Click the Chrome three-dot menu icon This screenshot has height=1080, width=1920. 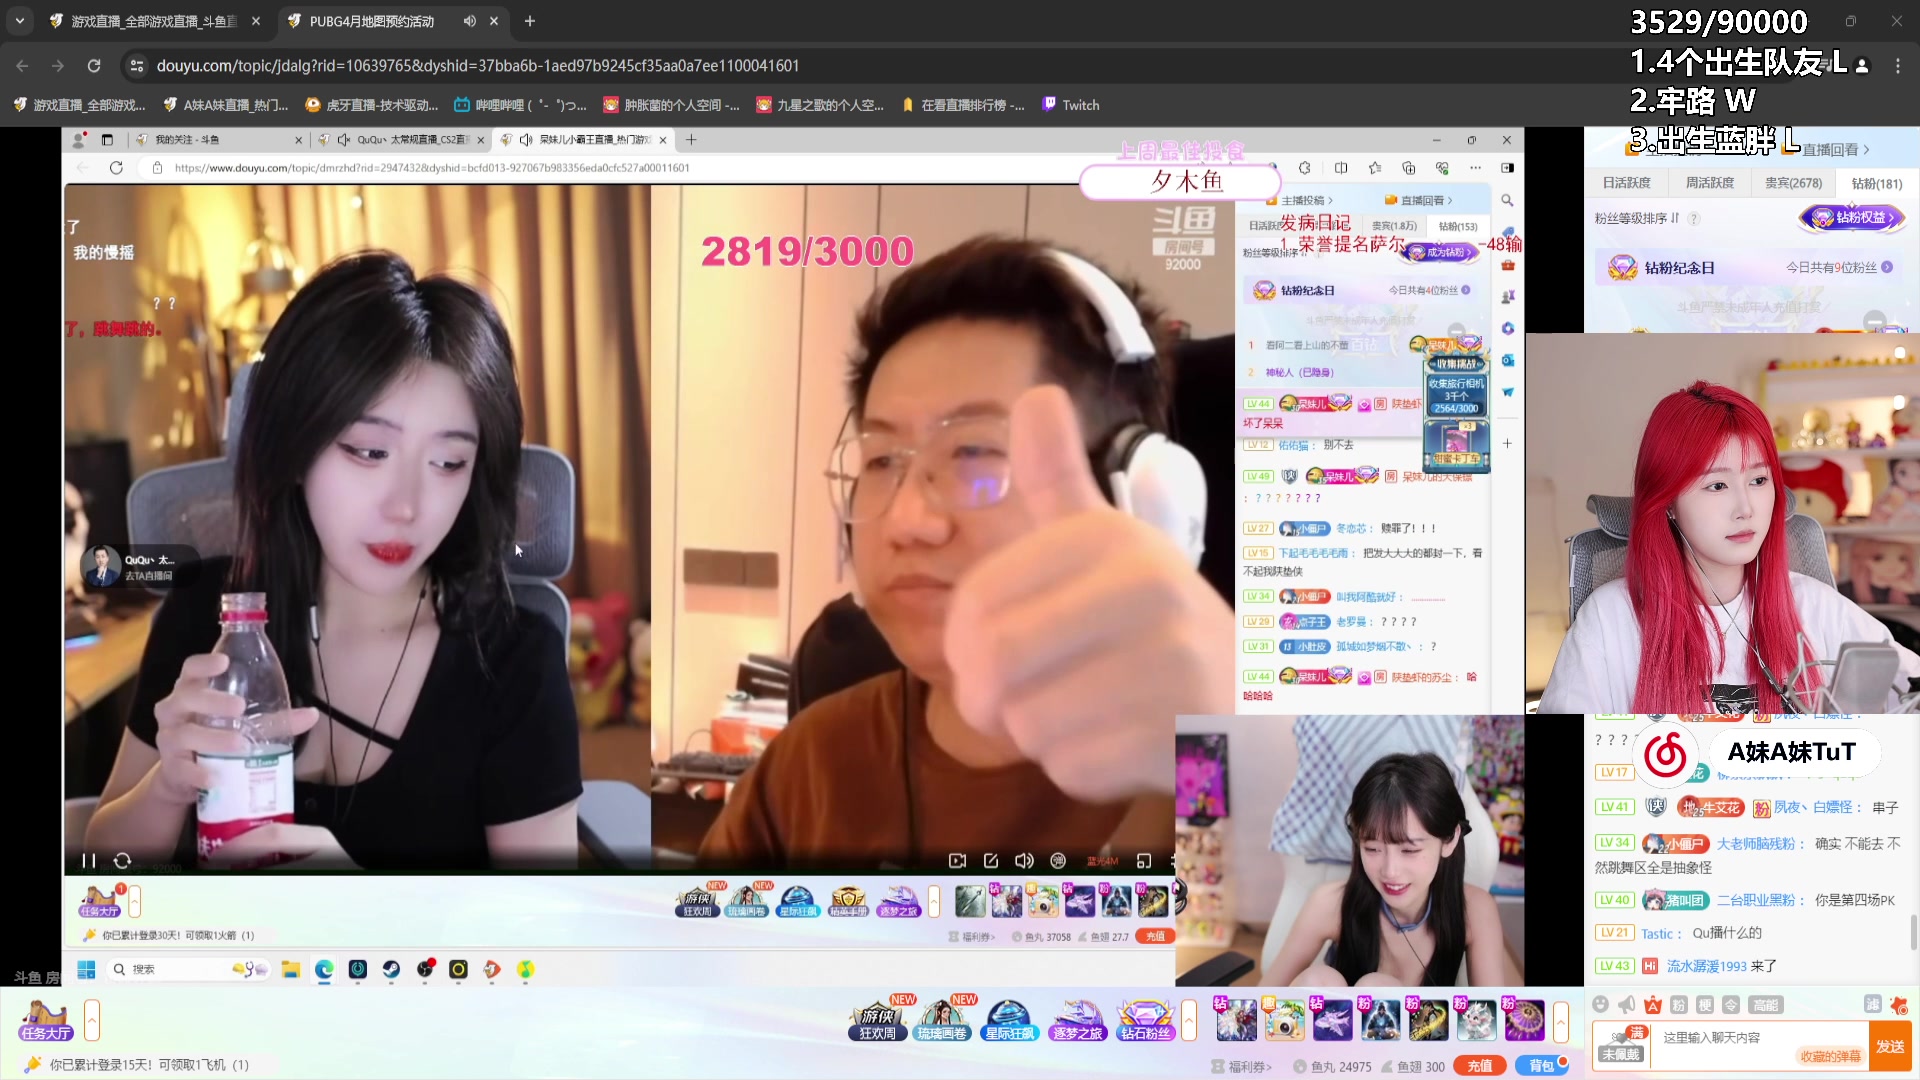point(1897,66)
